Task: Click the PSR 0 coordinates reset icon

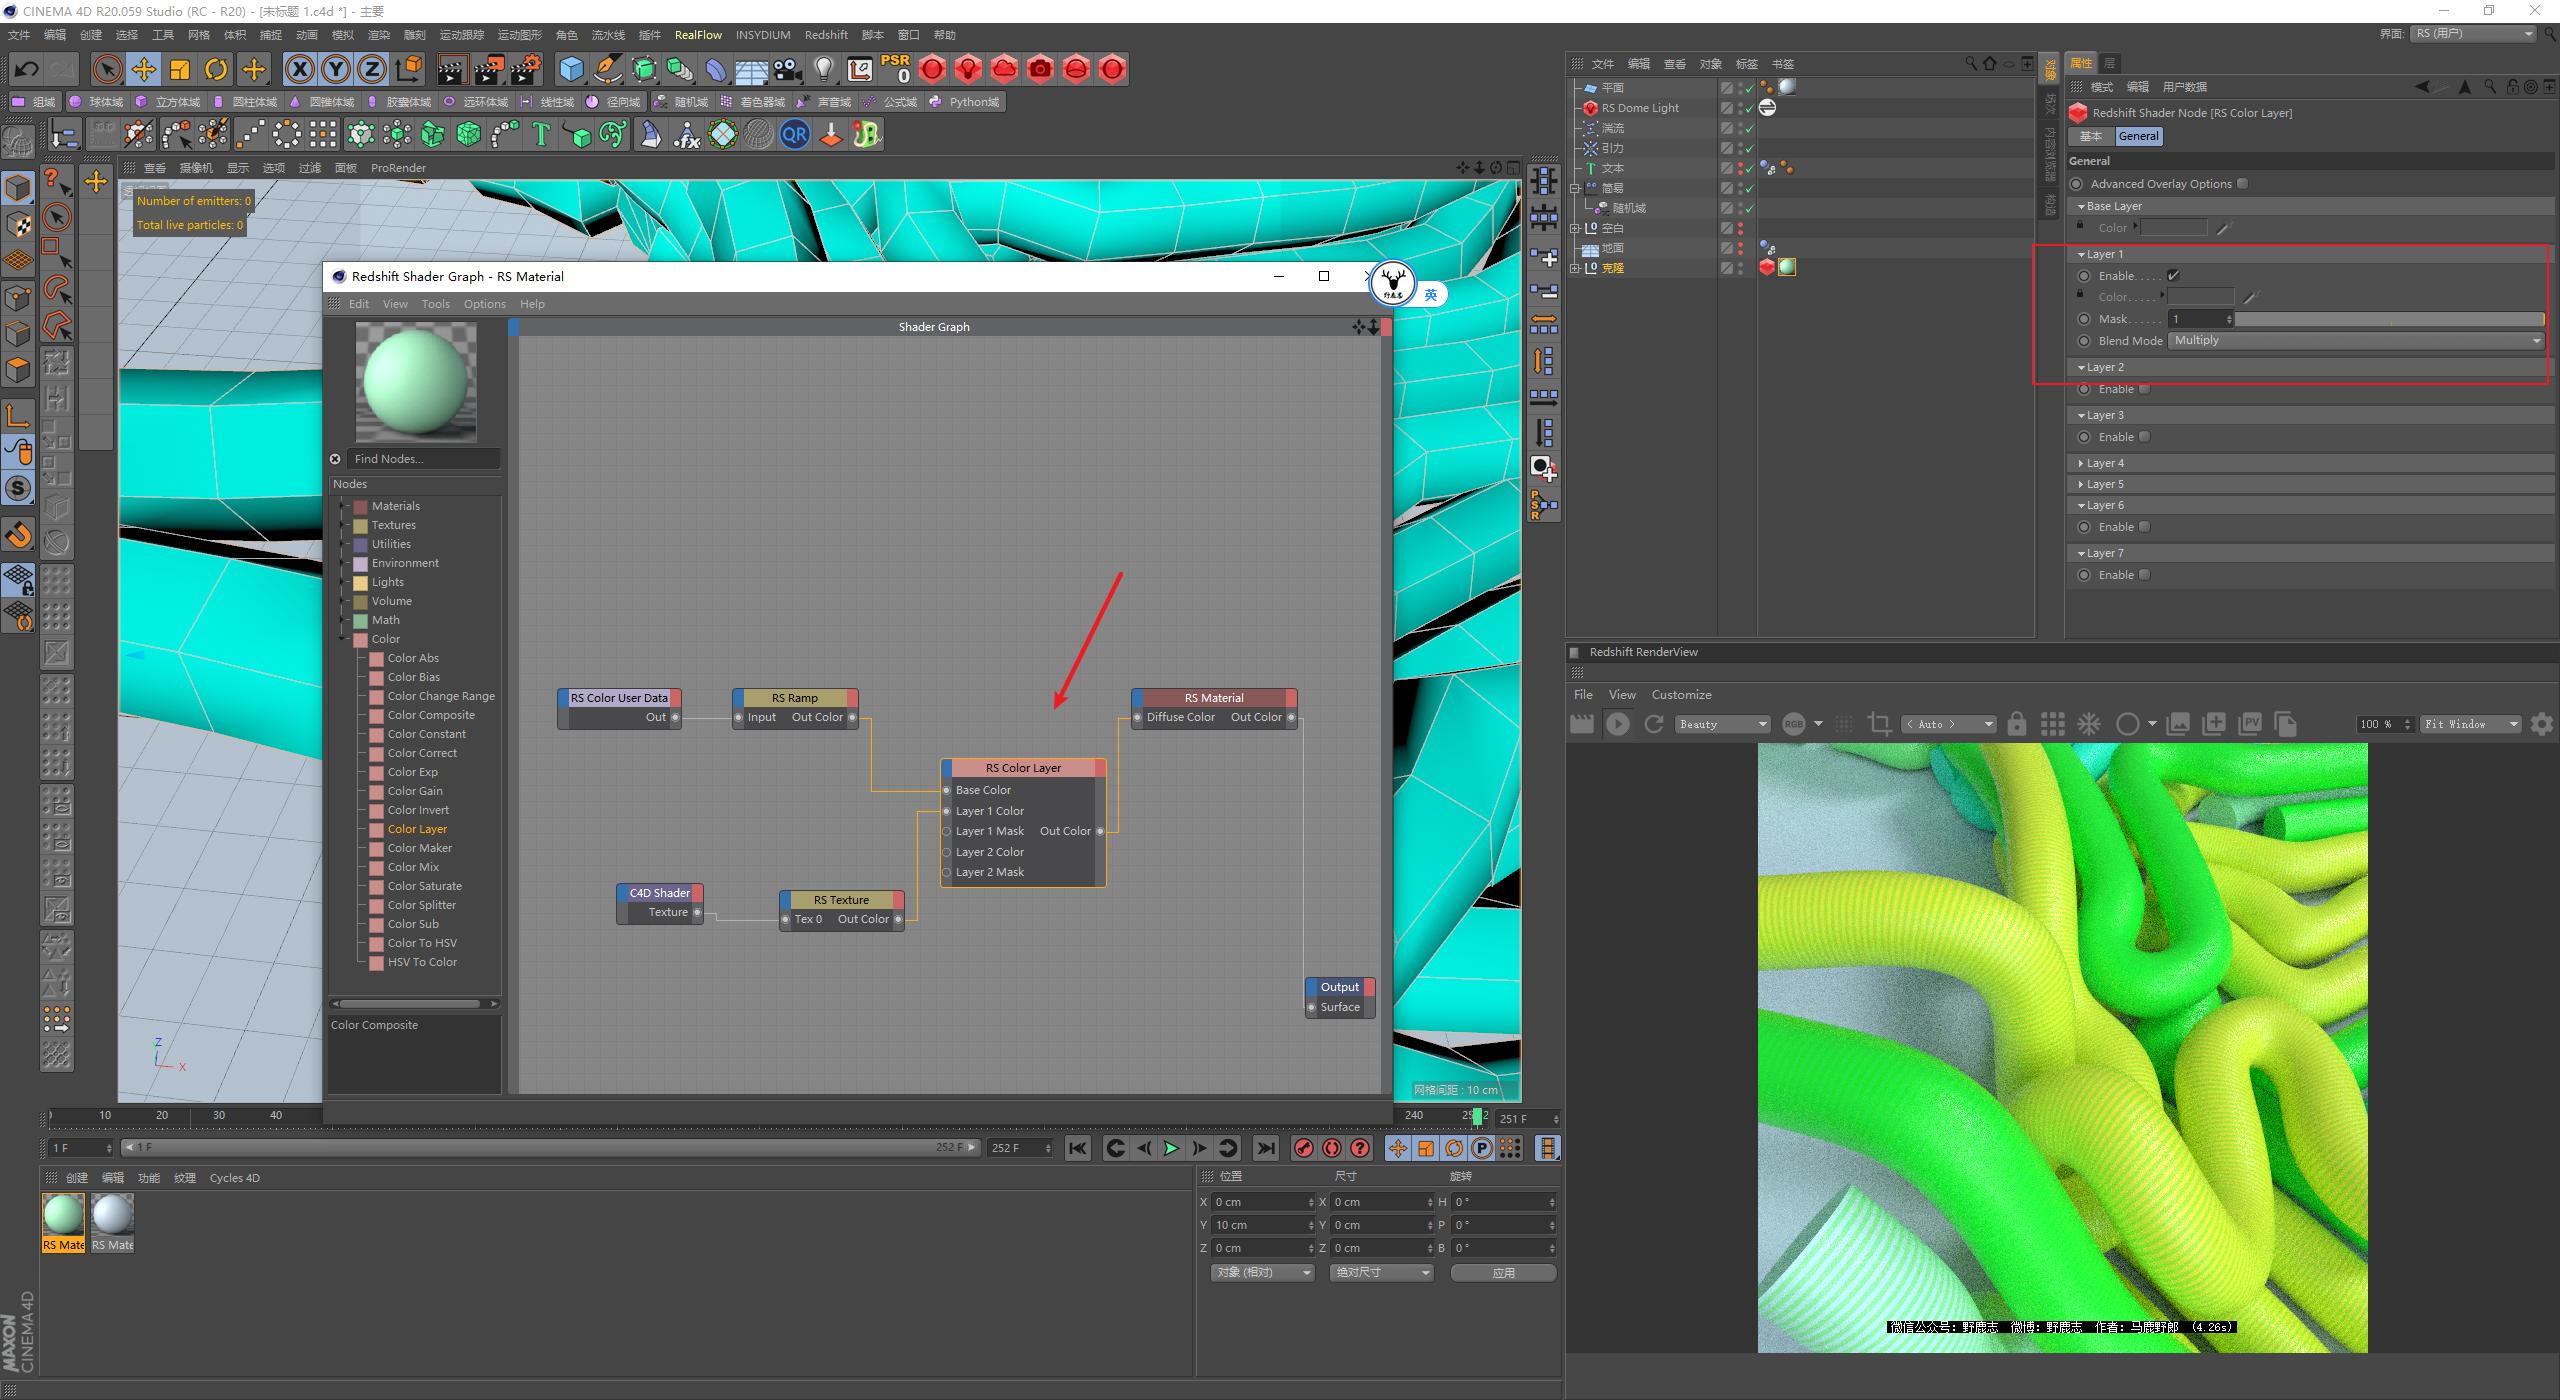Action: pos(894,69)
